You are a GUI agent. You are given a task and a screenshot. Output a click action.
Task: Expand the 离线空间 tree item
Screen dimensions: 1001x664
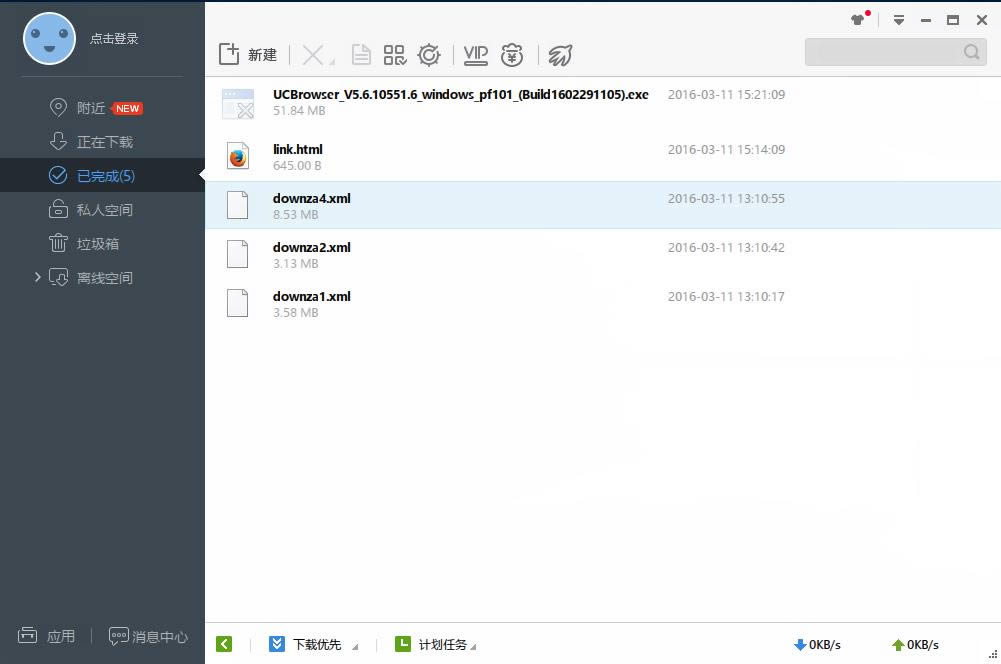point(38,277)
